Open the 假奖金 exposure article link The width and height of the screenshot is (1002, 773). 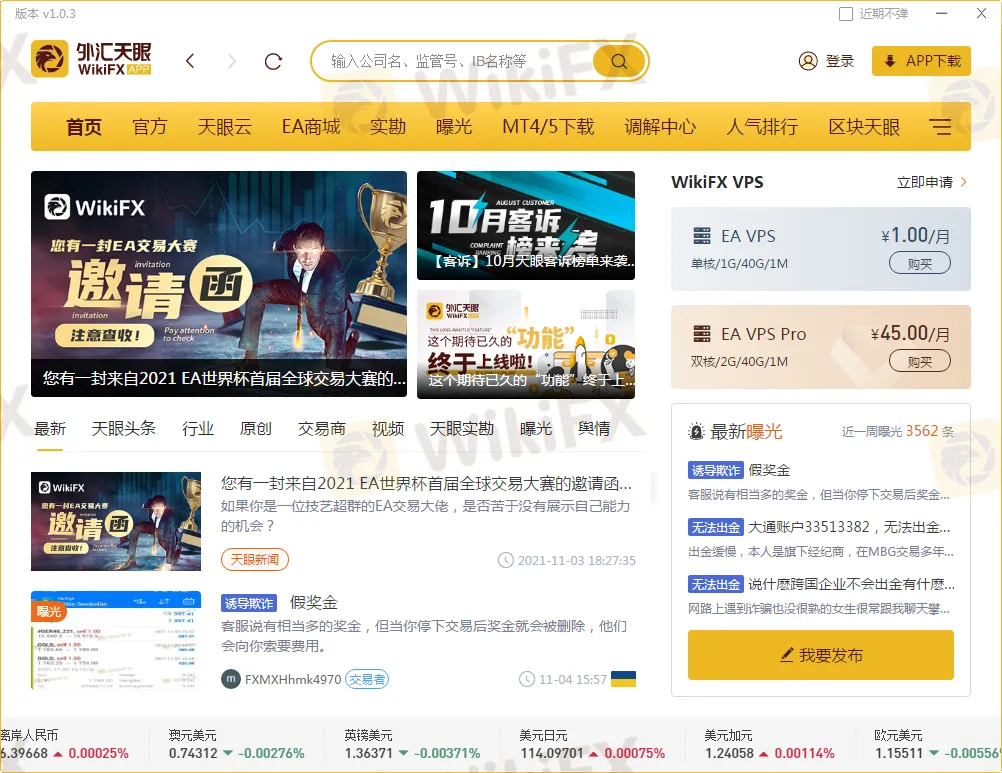point(314,602)
